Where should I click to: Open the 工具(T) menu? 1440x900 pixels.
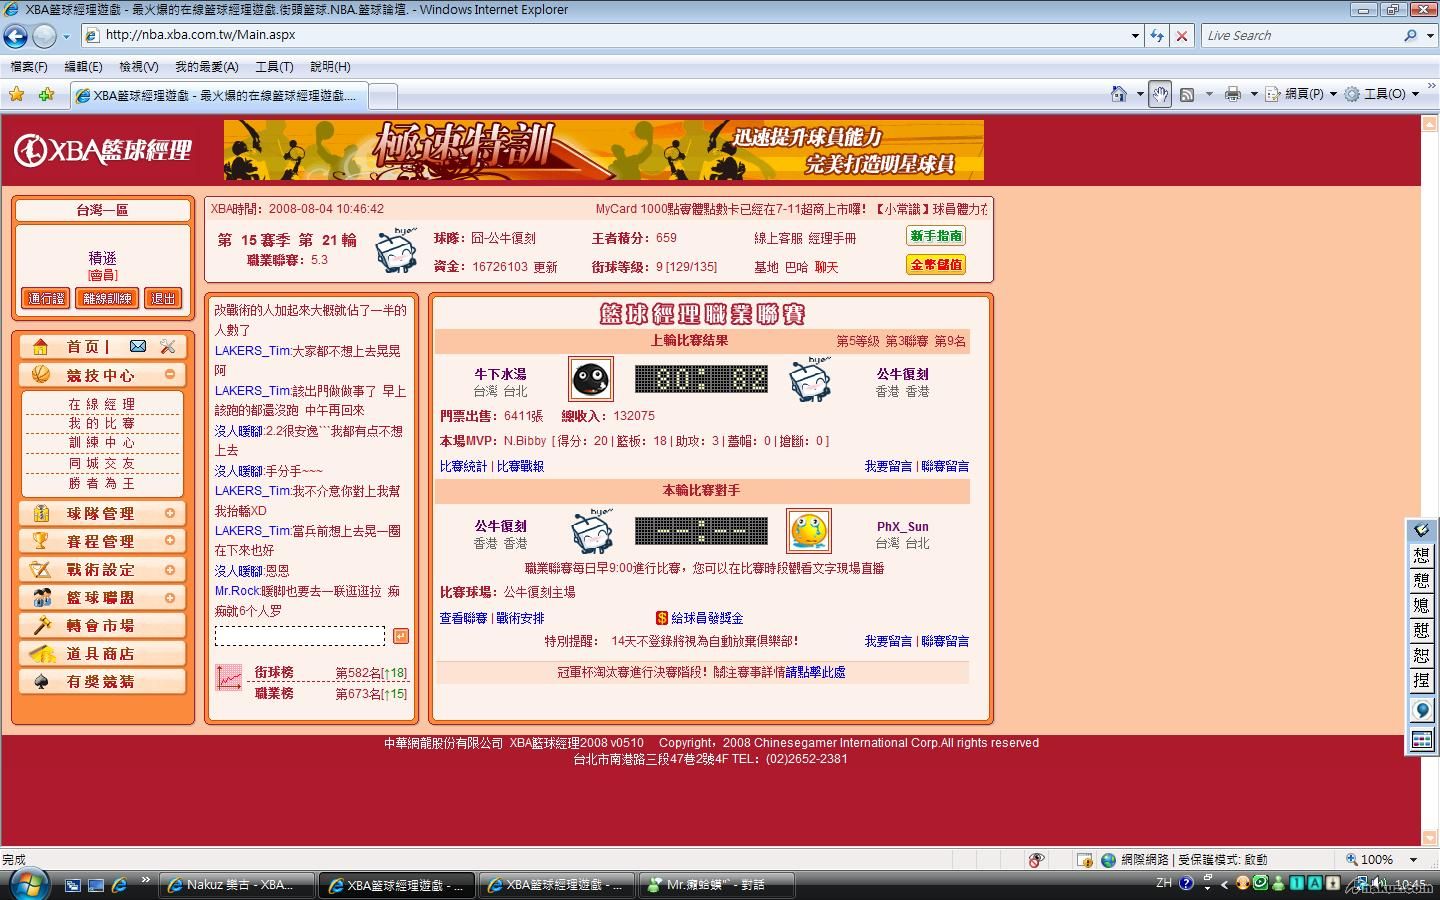[x=274, y=66]
